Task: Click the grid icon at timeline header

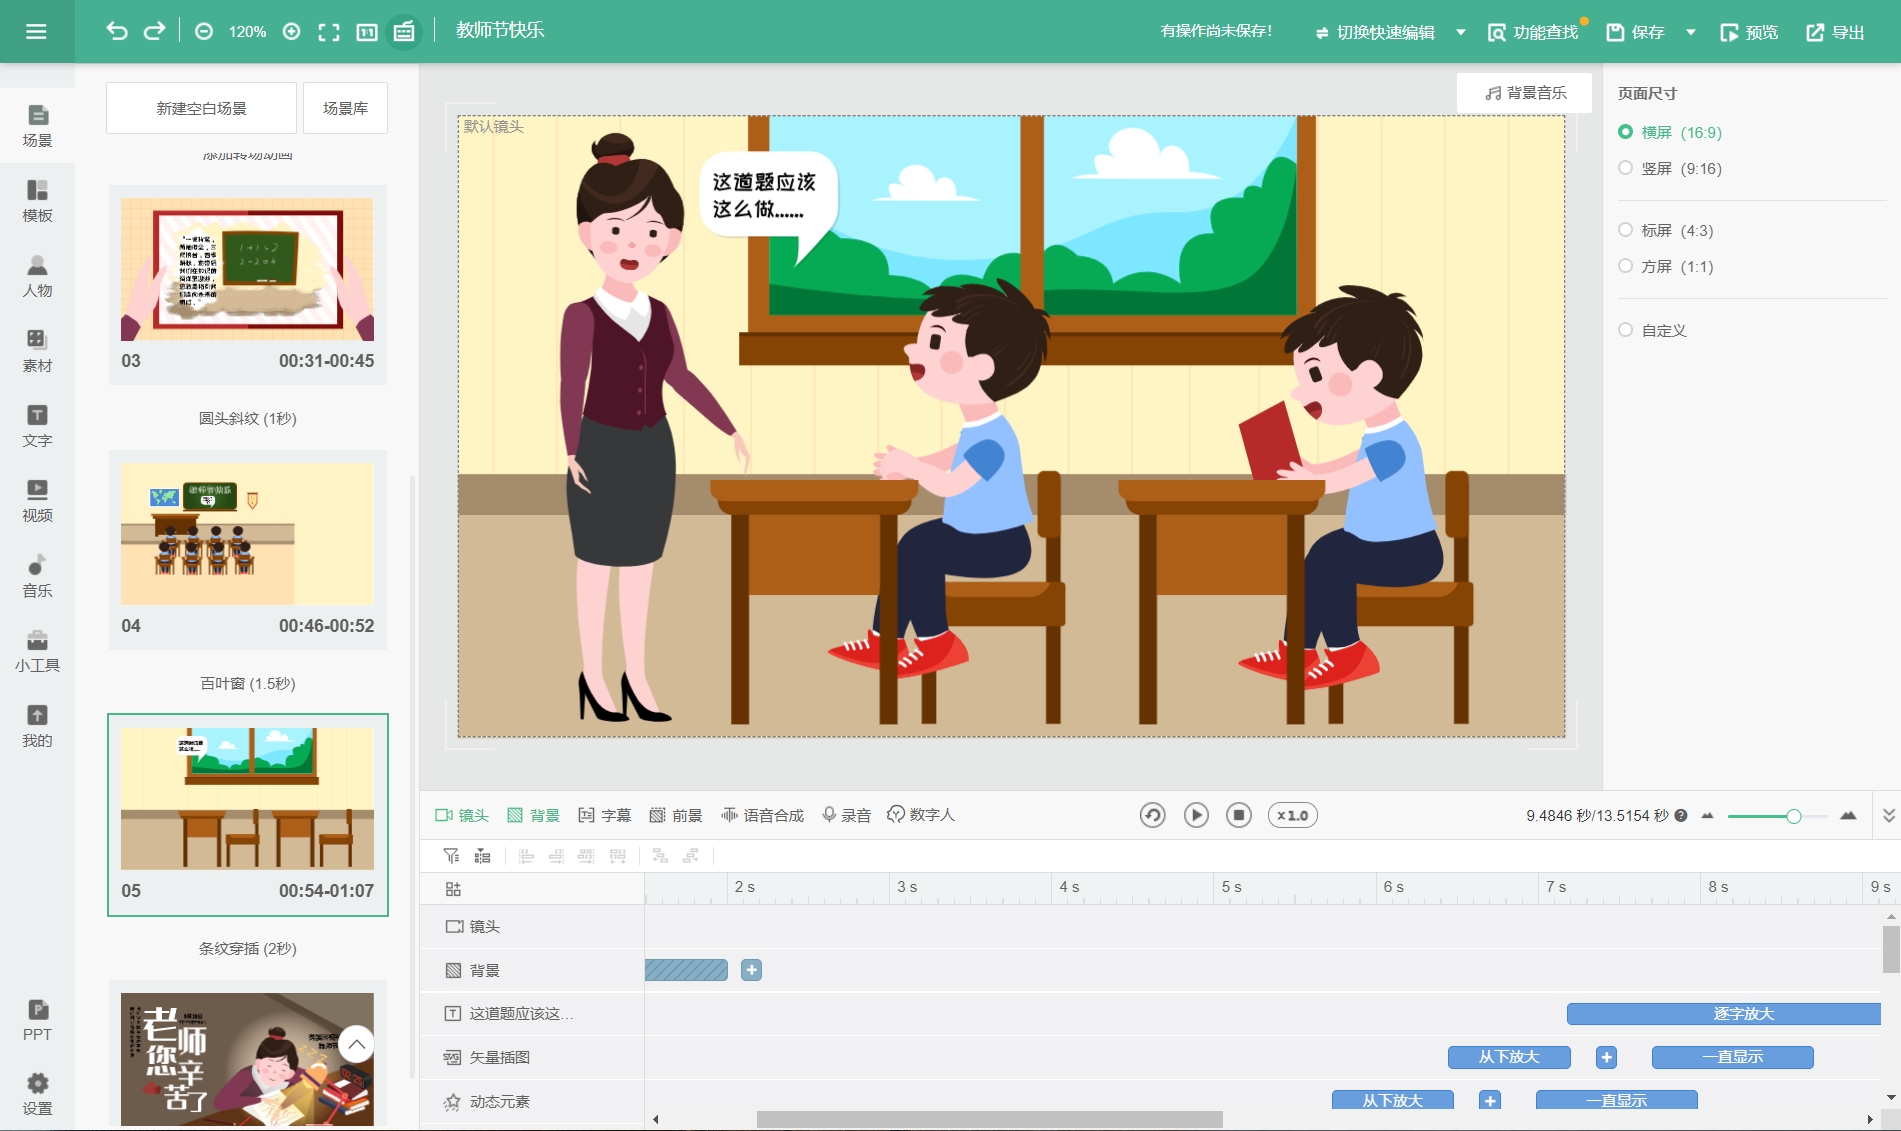Action: pos(453,889)
